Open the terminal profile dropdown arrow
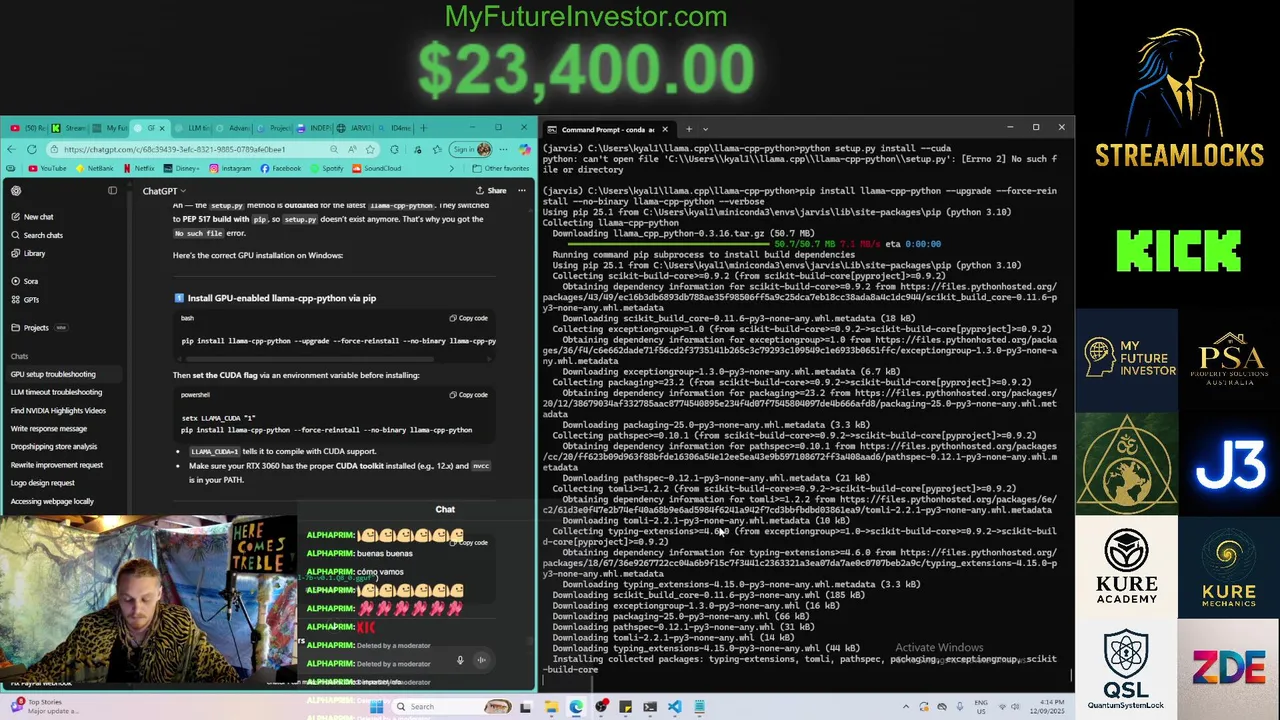1280x720 pixels. point(705,129)
